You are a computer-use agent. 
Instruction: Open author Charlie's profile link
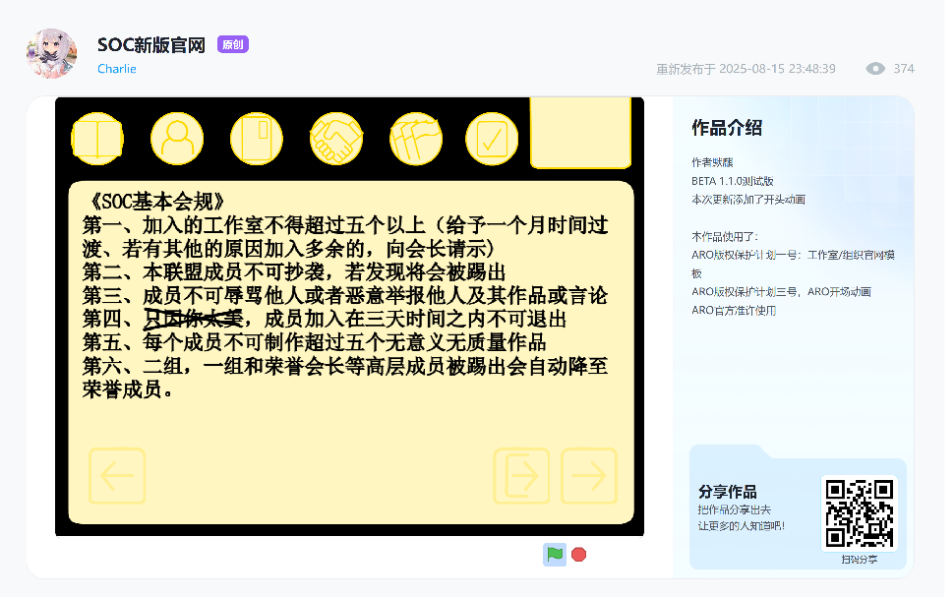coord(117,69)
